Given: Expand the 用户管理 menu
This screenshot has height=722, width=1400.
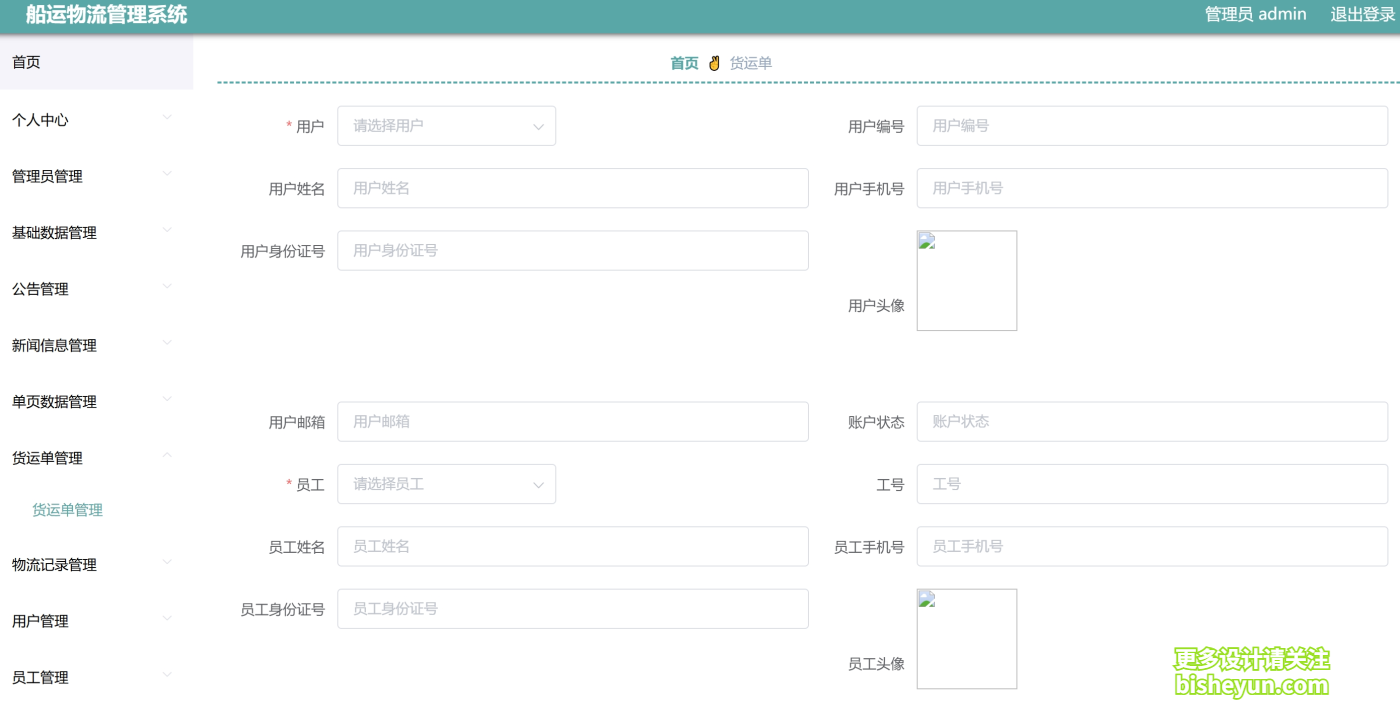Looking at the screenshot, I should coord(96,621).
